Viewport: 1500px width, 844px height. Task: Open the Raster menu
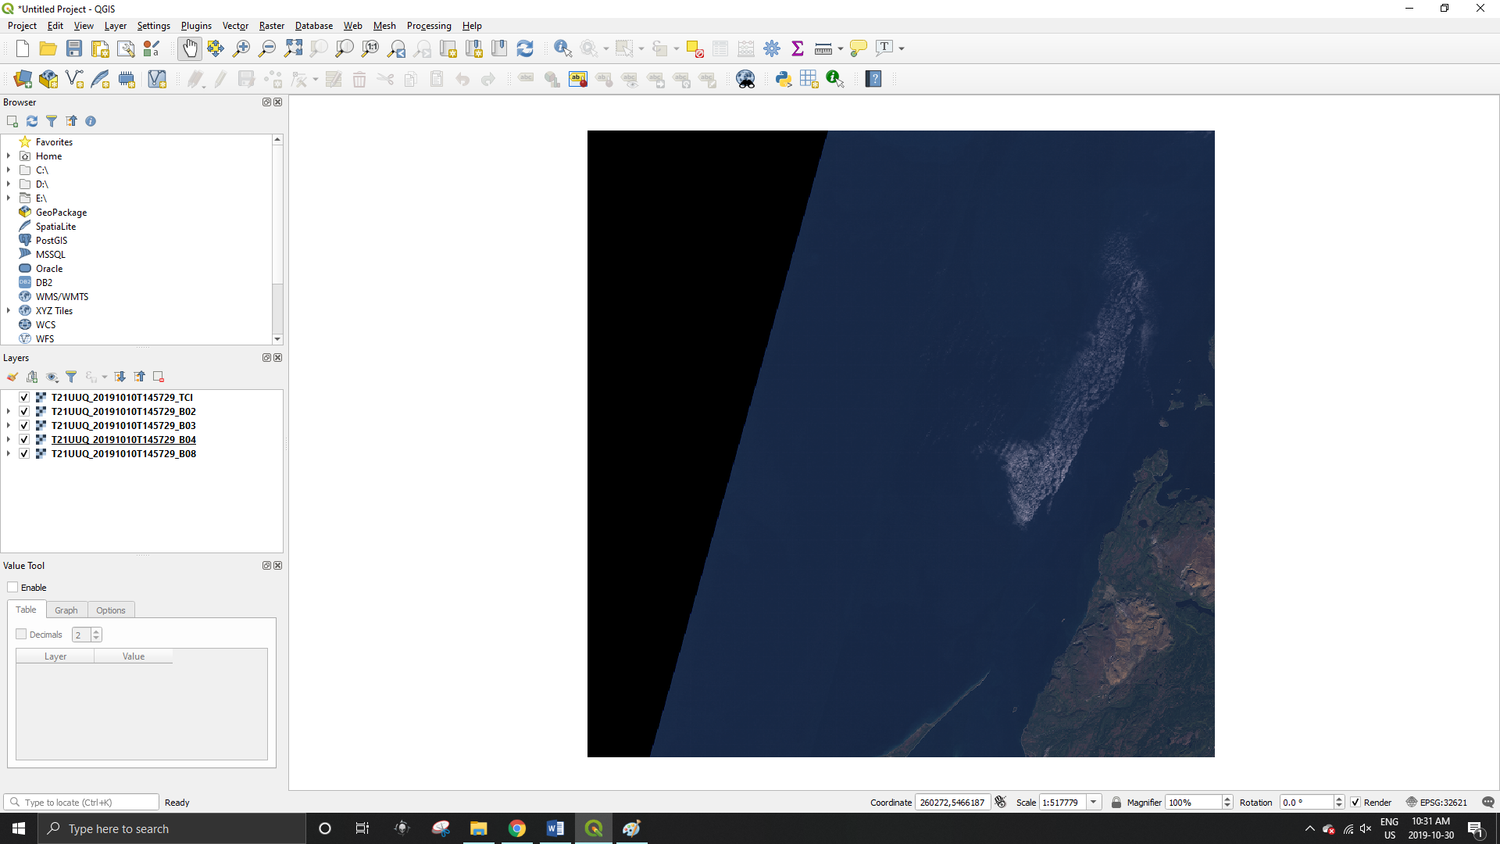coord(271,25)
